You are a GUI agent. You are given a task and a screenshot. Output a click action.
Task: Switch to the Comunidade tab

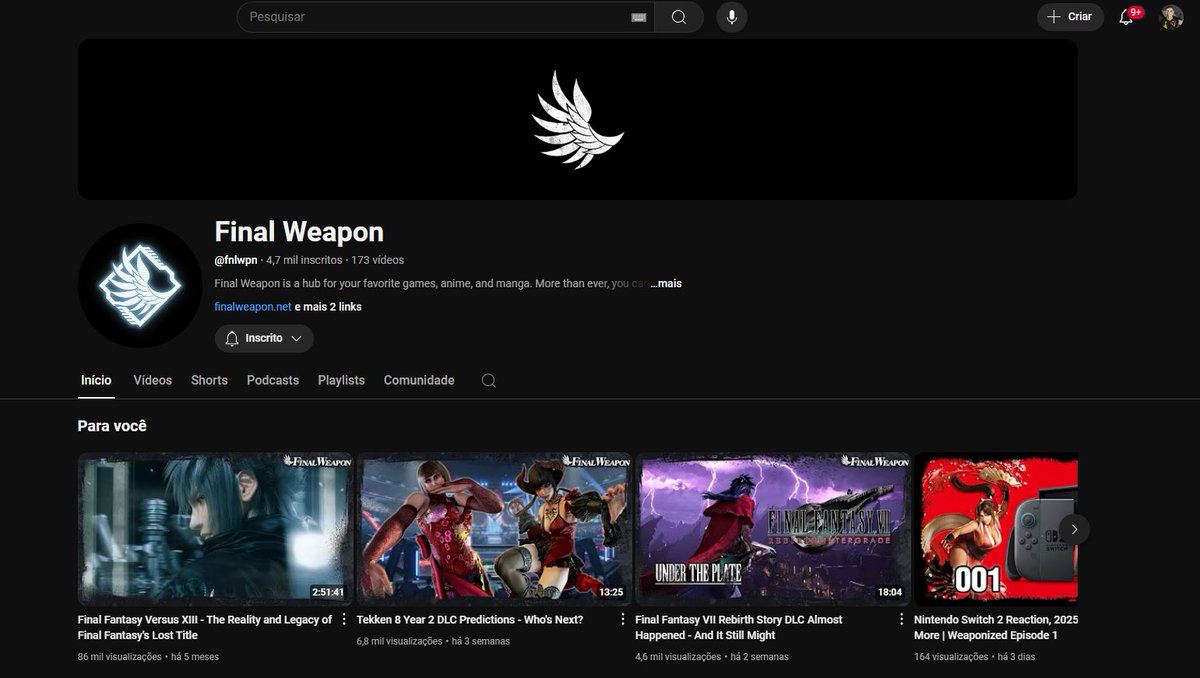(x=419, y=380)
